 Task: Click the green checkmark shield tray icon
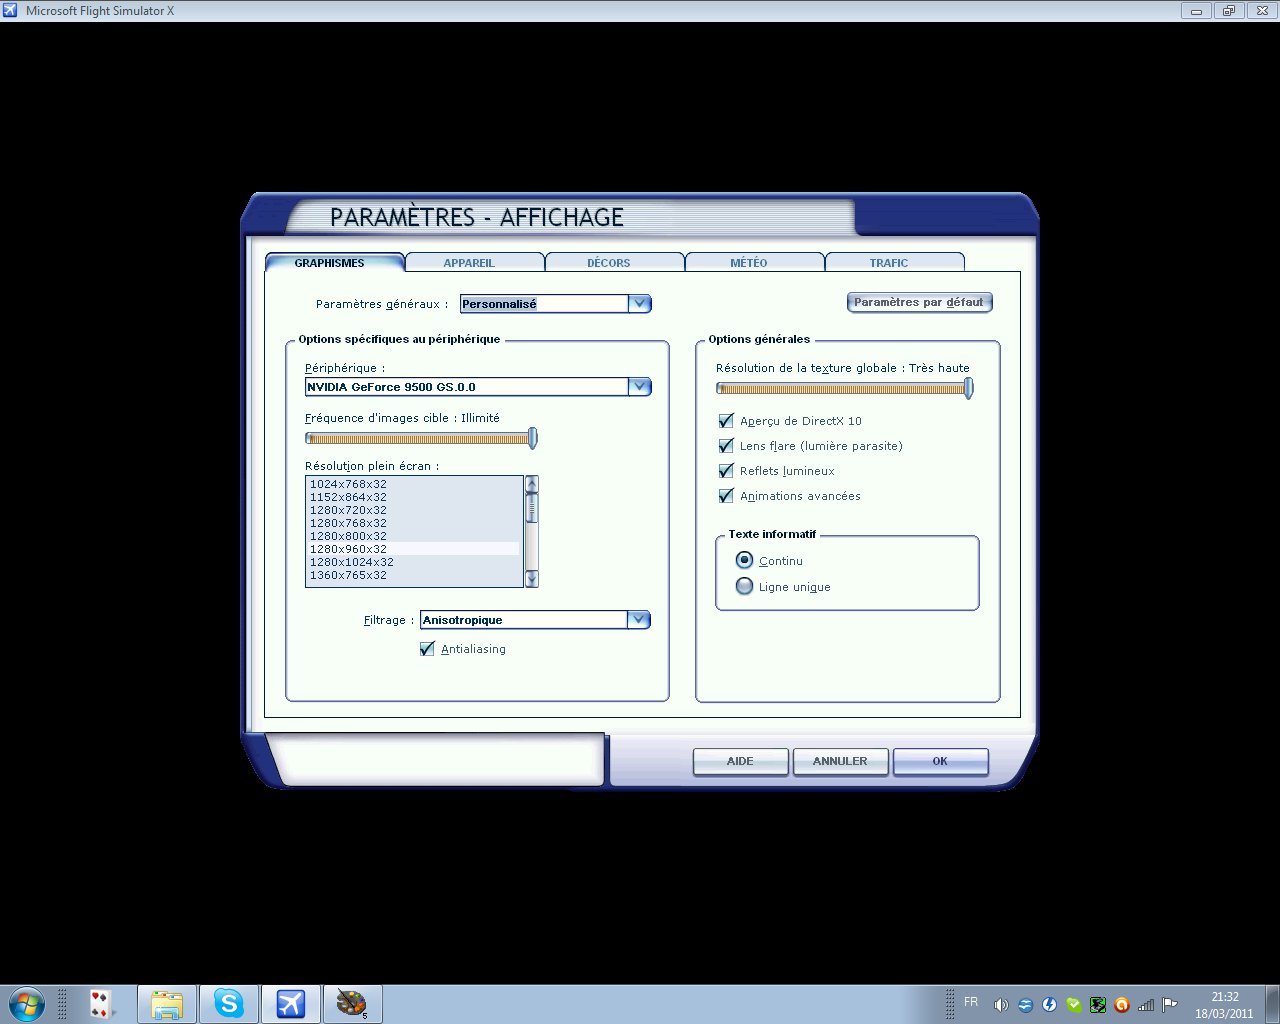(x=1073, y=1005)
